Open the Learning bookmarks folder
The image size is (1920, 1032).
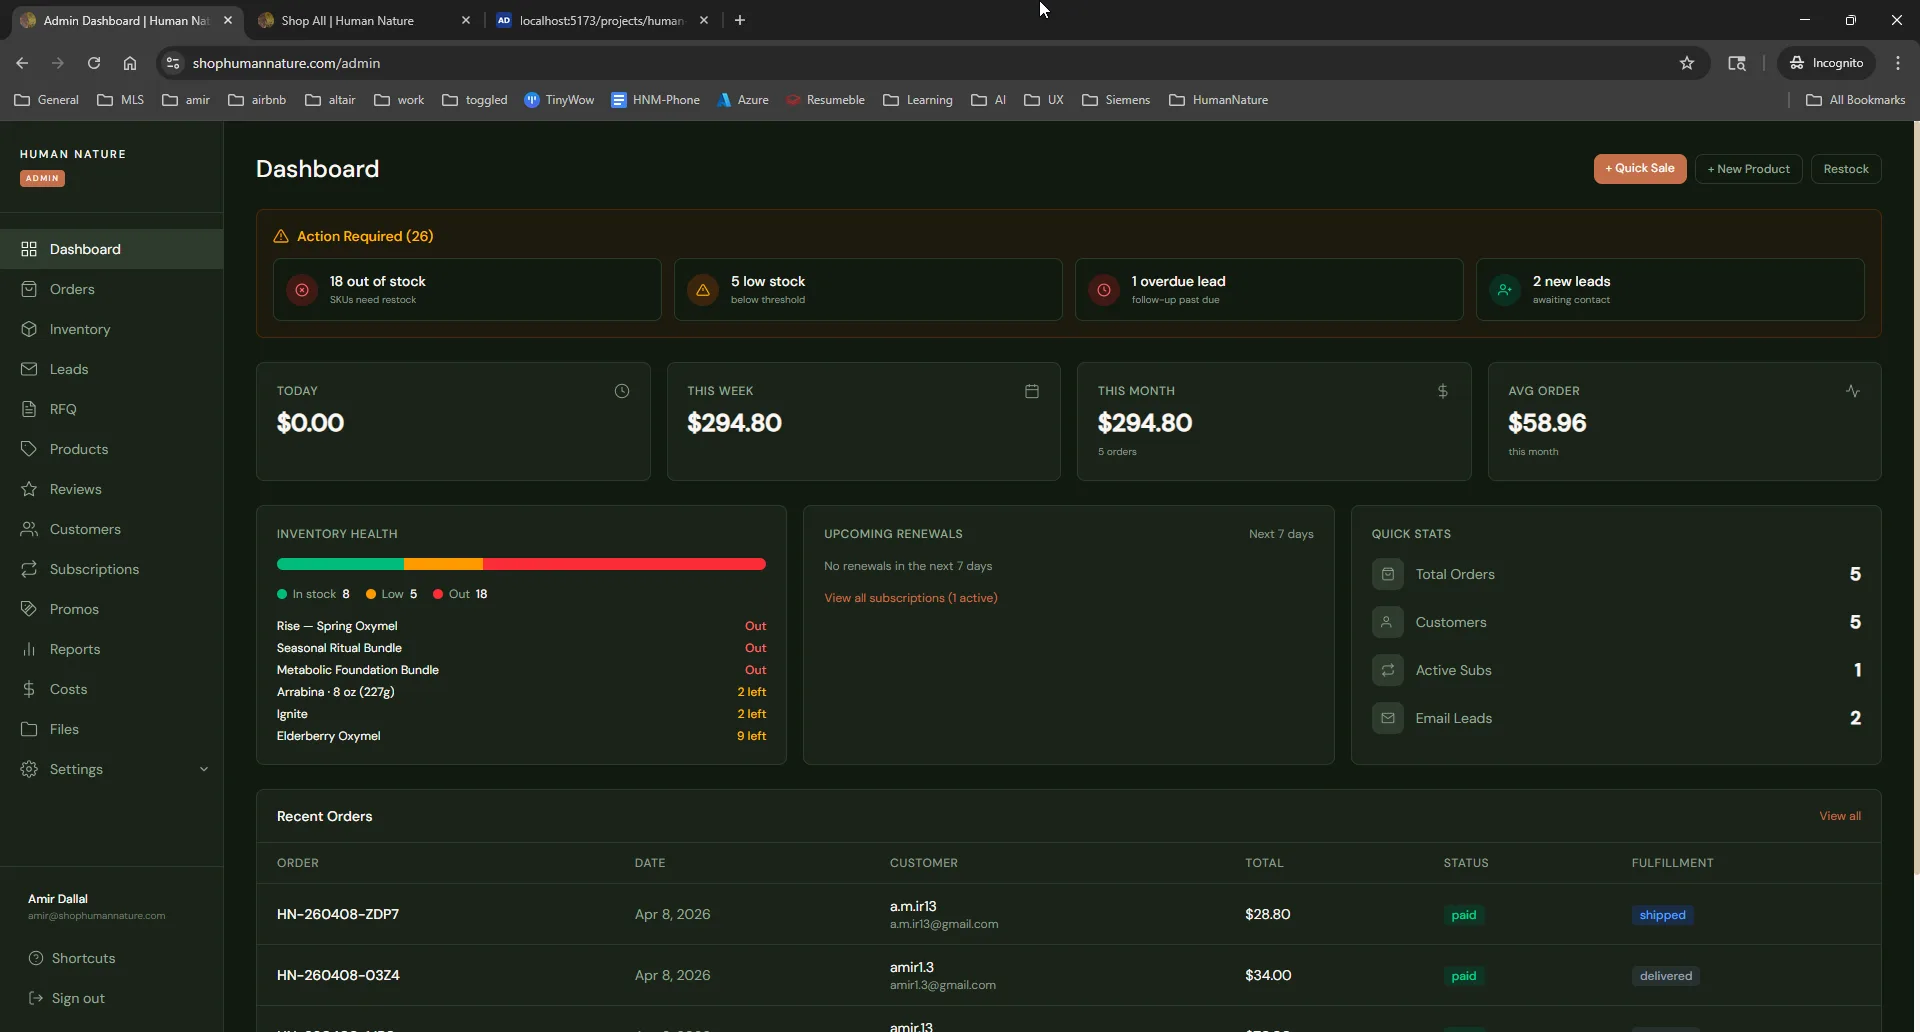[918, 100]
